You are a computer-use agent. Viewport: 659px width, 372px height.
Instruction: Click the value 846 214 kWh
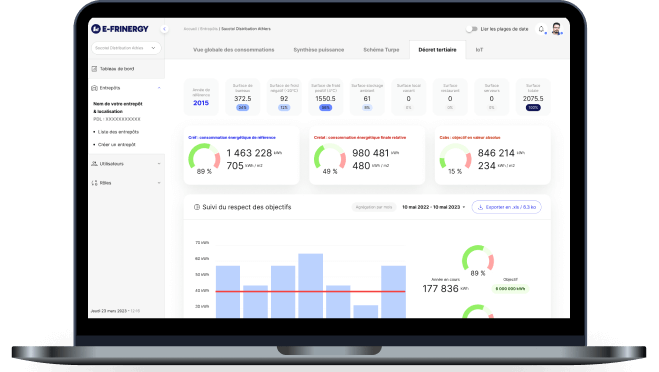(x=501, y=153)
